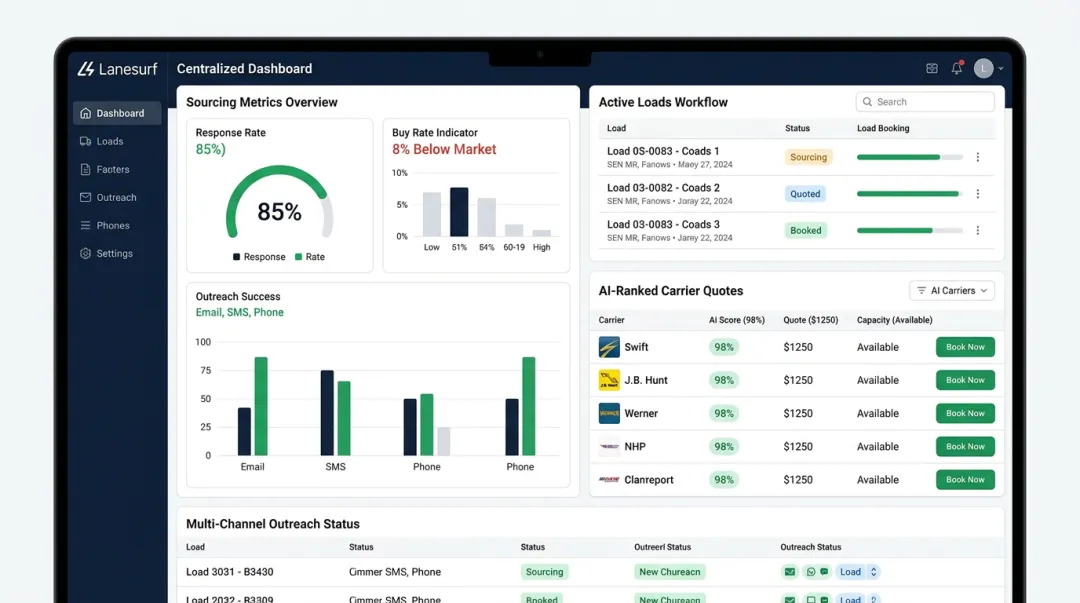Click the user avatar L
Screen dimensions: 1080x603
pos(984,68)
